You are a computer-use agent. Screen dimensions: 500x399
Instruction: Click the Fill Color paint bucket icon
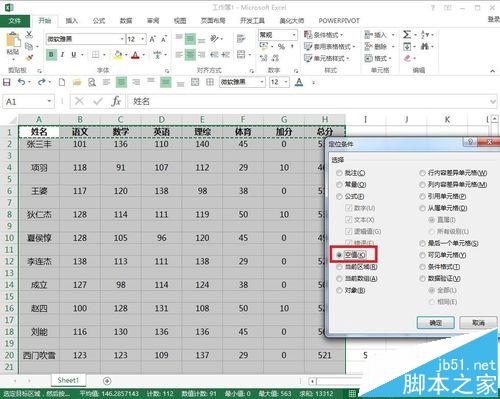[118, 55]
